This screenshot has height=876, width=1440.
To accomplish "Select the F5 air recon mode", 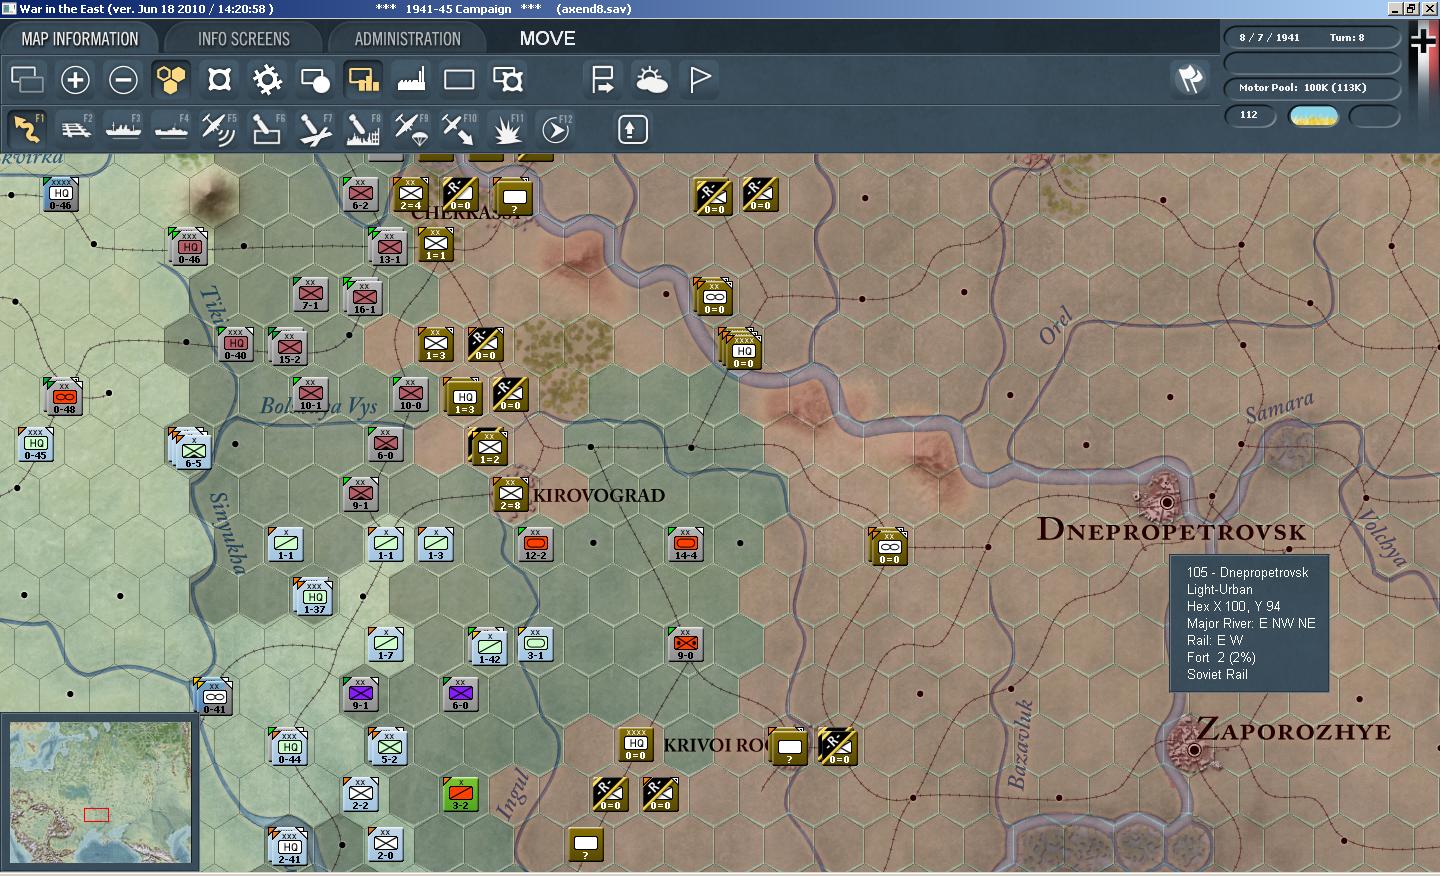I will click(219, 129).
